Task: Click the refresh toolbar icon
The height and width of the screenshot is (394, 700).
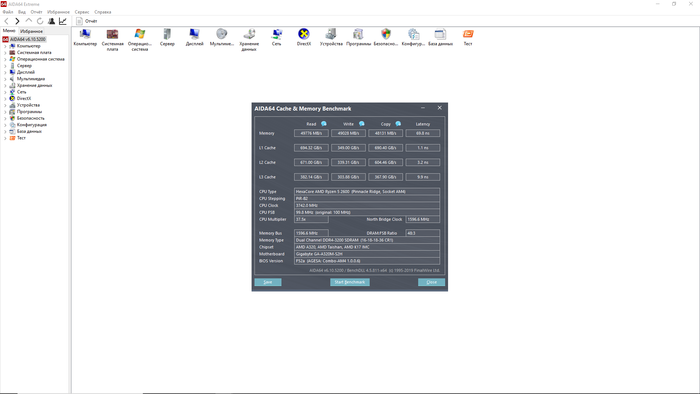Action: 40,21
